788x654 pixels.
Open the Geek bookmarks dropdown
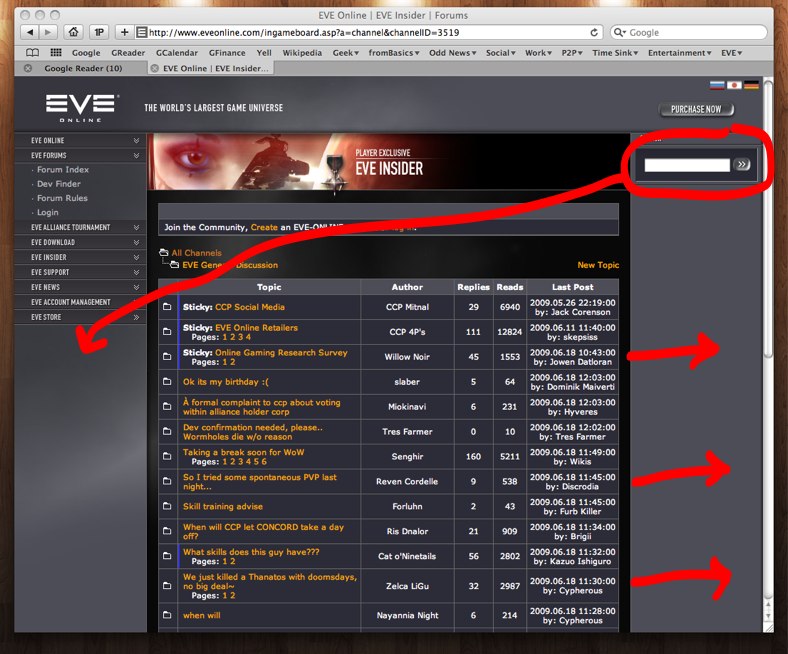[x=345, y=53]
